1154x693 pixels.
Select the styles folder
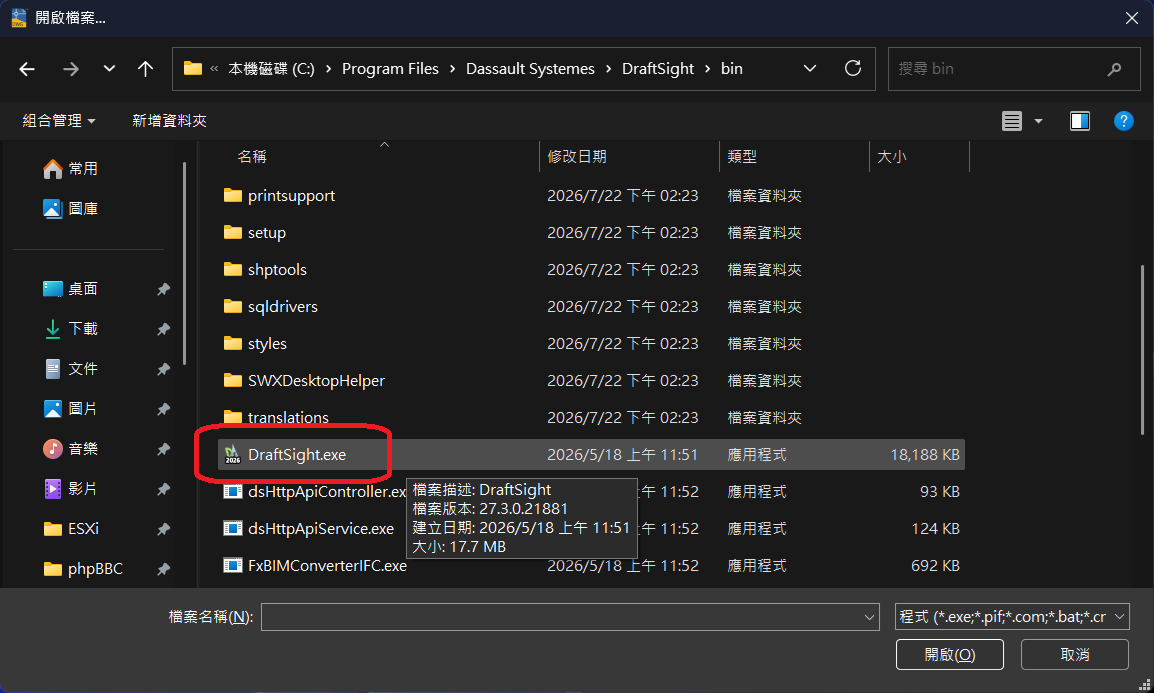tap(267, 344)
